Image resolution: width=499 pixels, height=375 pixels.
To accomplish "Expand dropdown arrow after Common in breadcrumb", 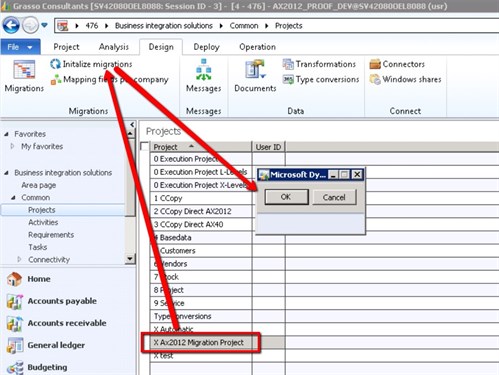I will (267, 26).
